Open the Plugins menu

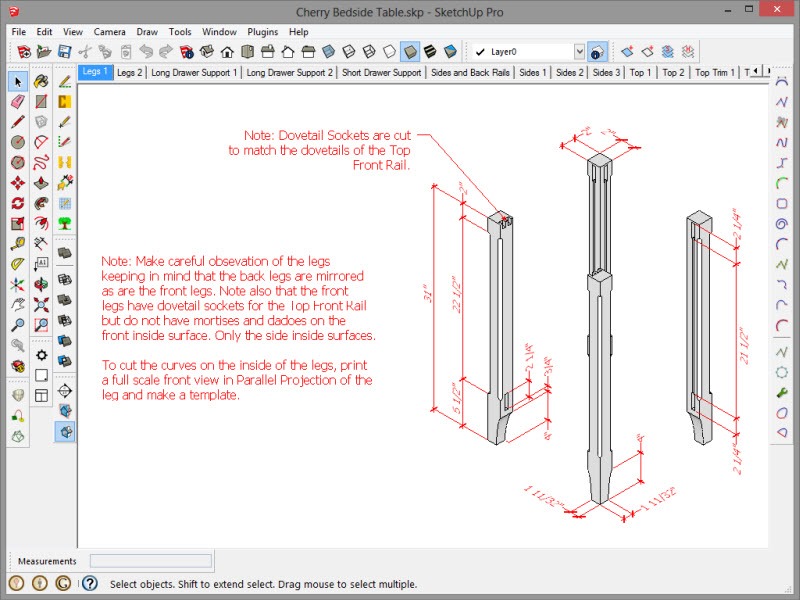tap(262, 32)
